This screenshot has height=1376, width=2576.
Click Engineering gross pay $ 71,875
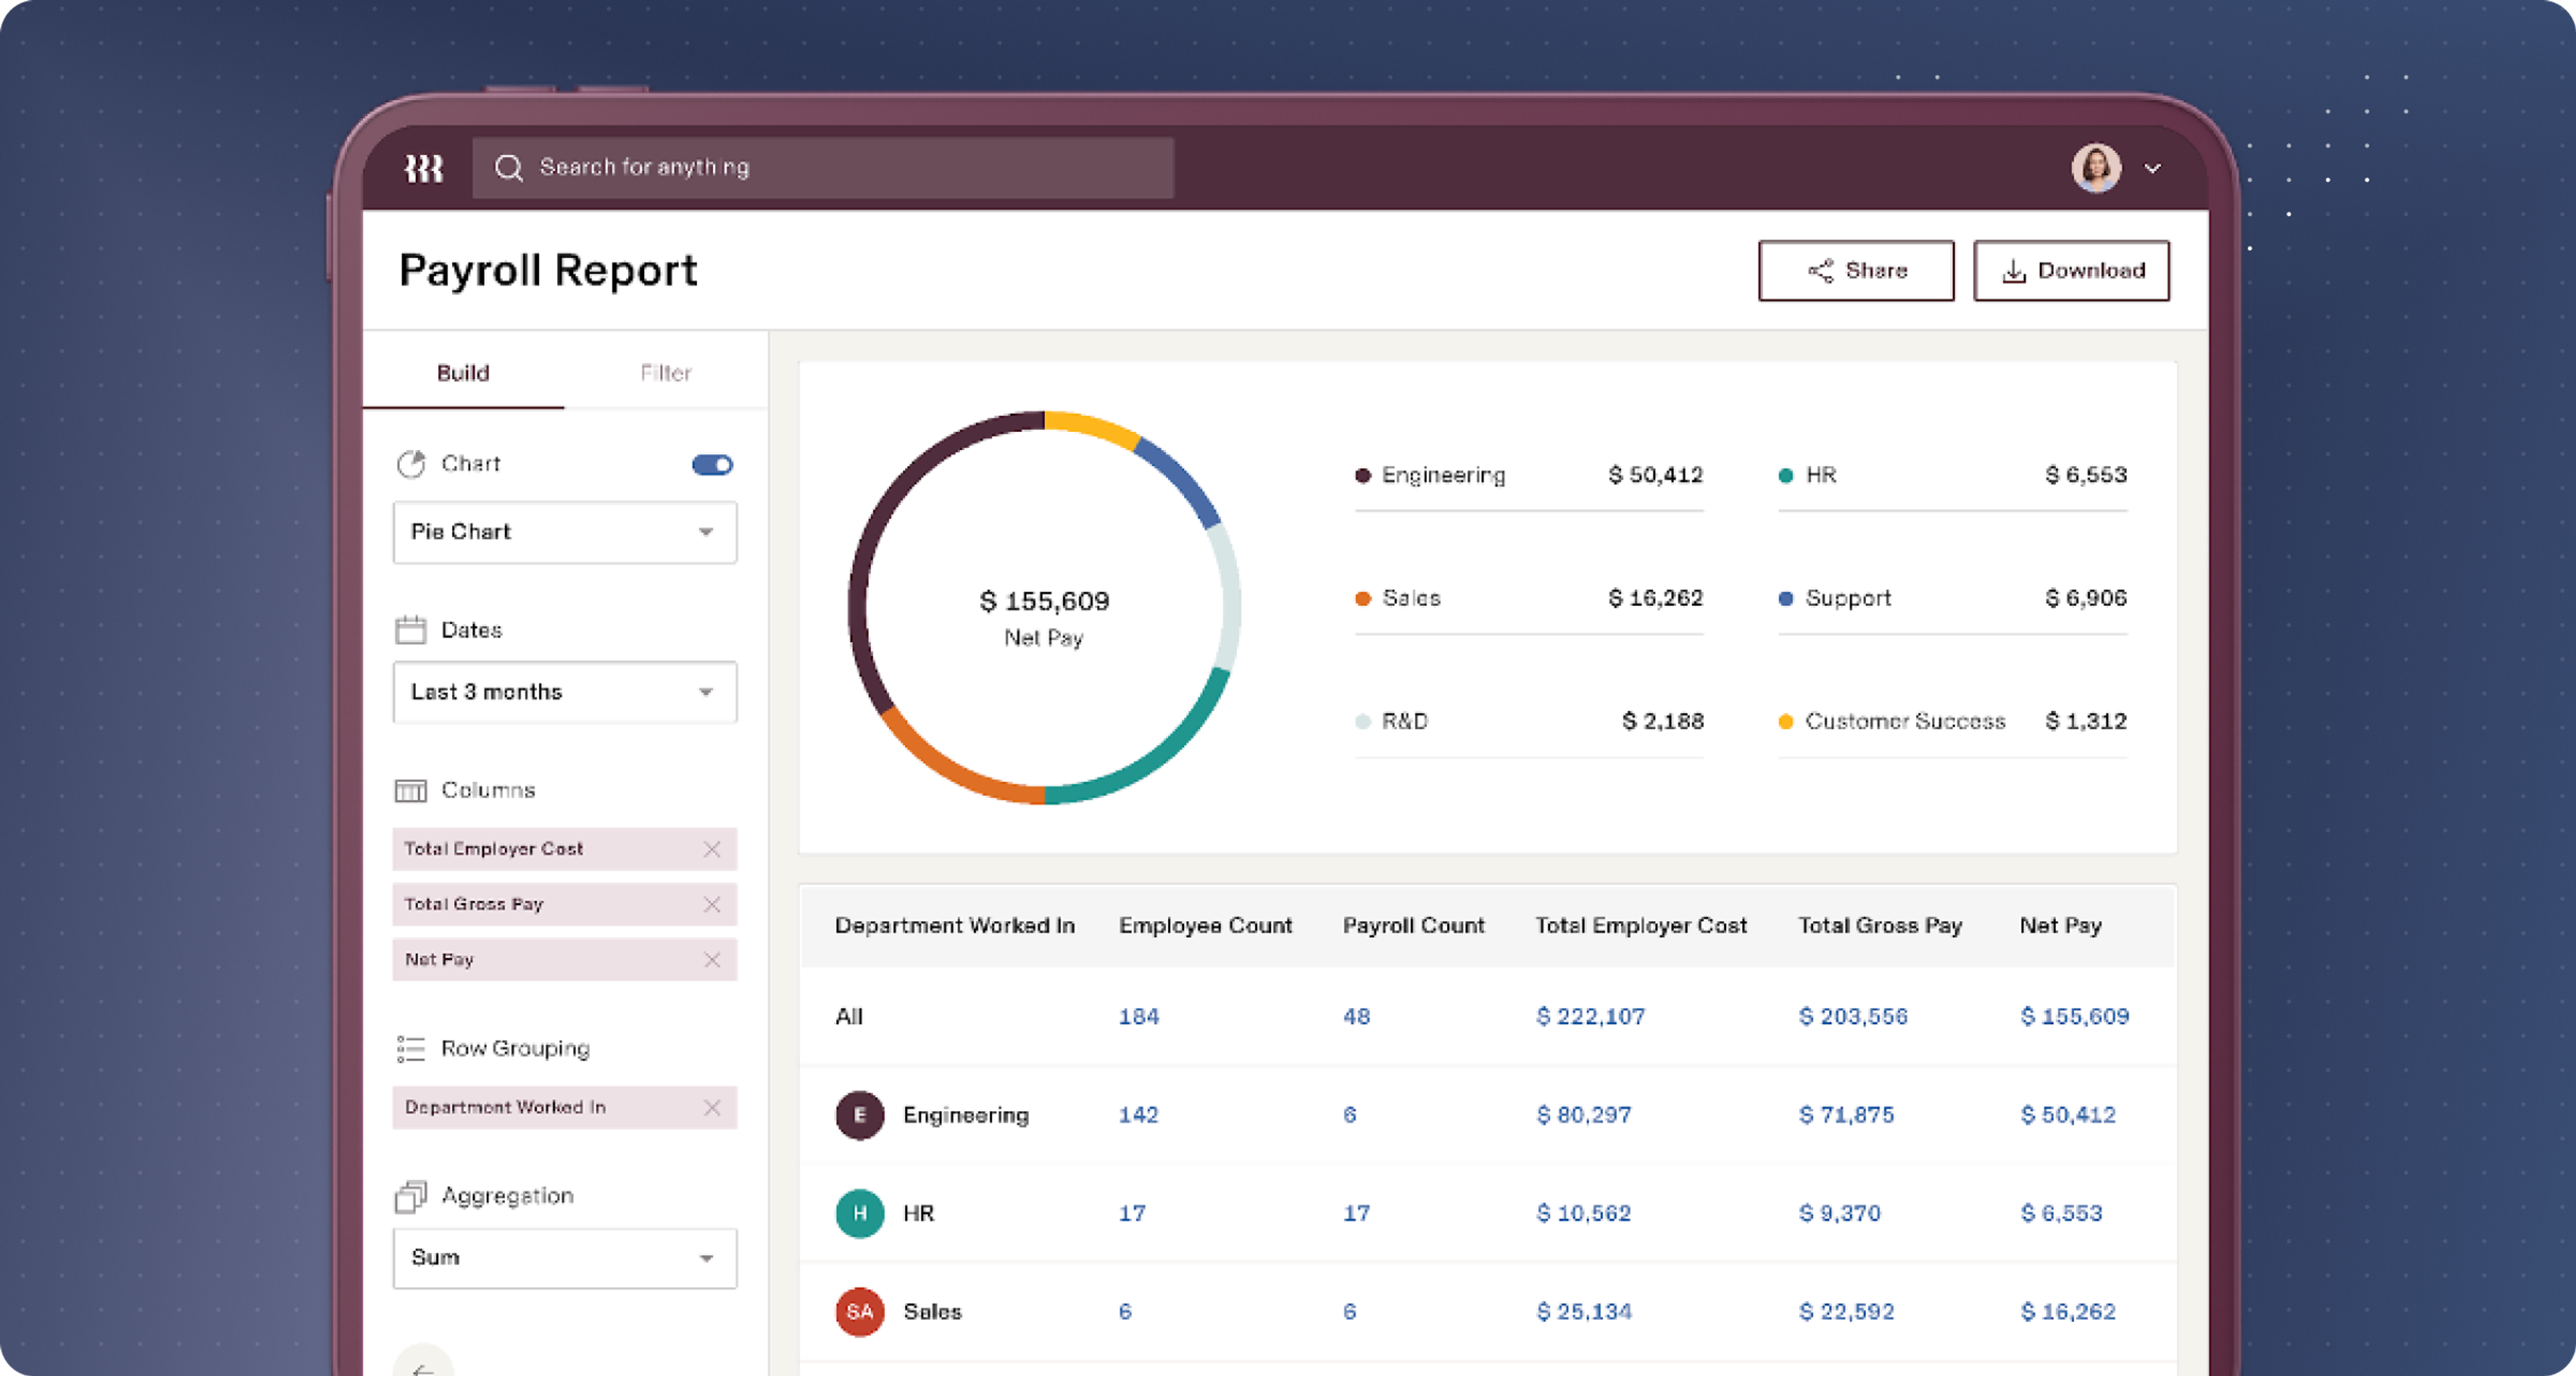pyautogui.click(x=1846, y=1114)
